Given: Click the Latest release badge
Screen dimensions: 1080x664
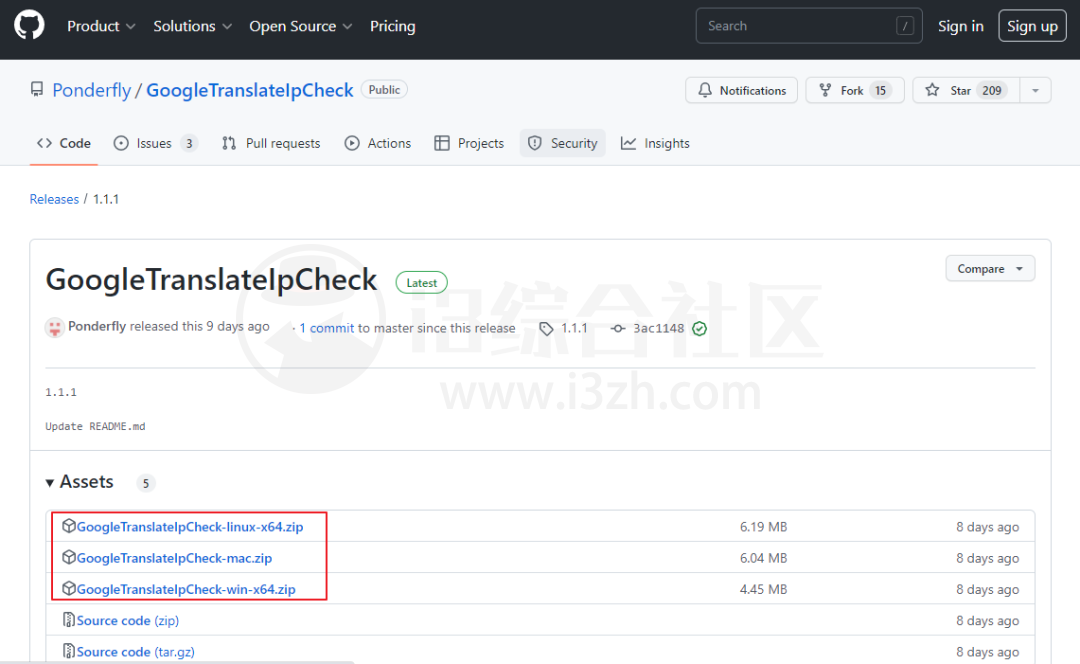Looking at the screenshot, I should tap(422, 282).
